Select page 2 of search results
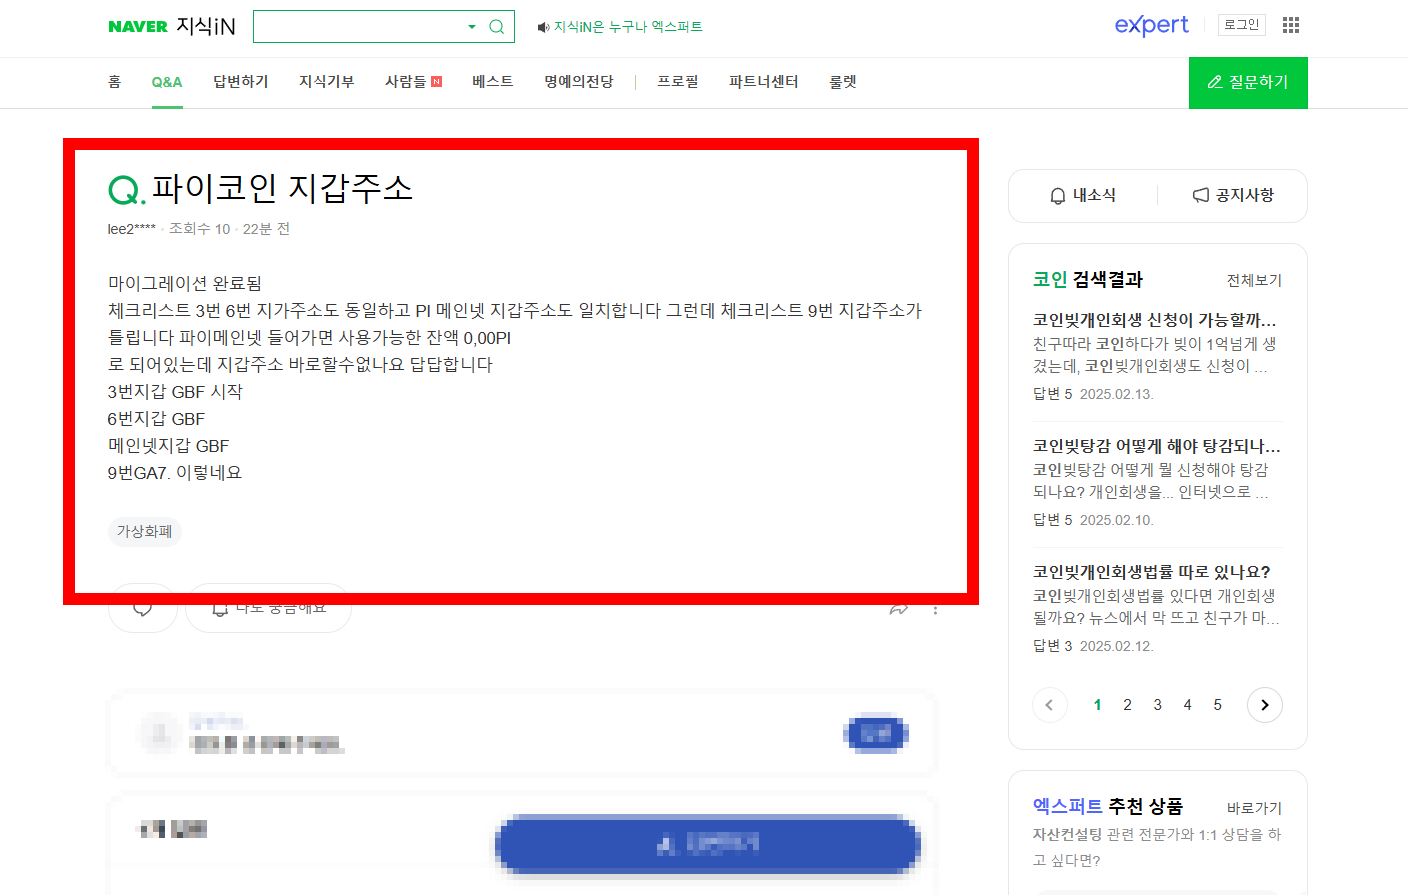1408x895 pixels. pos(1127,705)
